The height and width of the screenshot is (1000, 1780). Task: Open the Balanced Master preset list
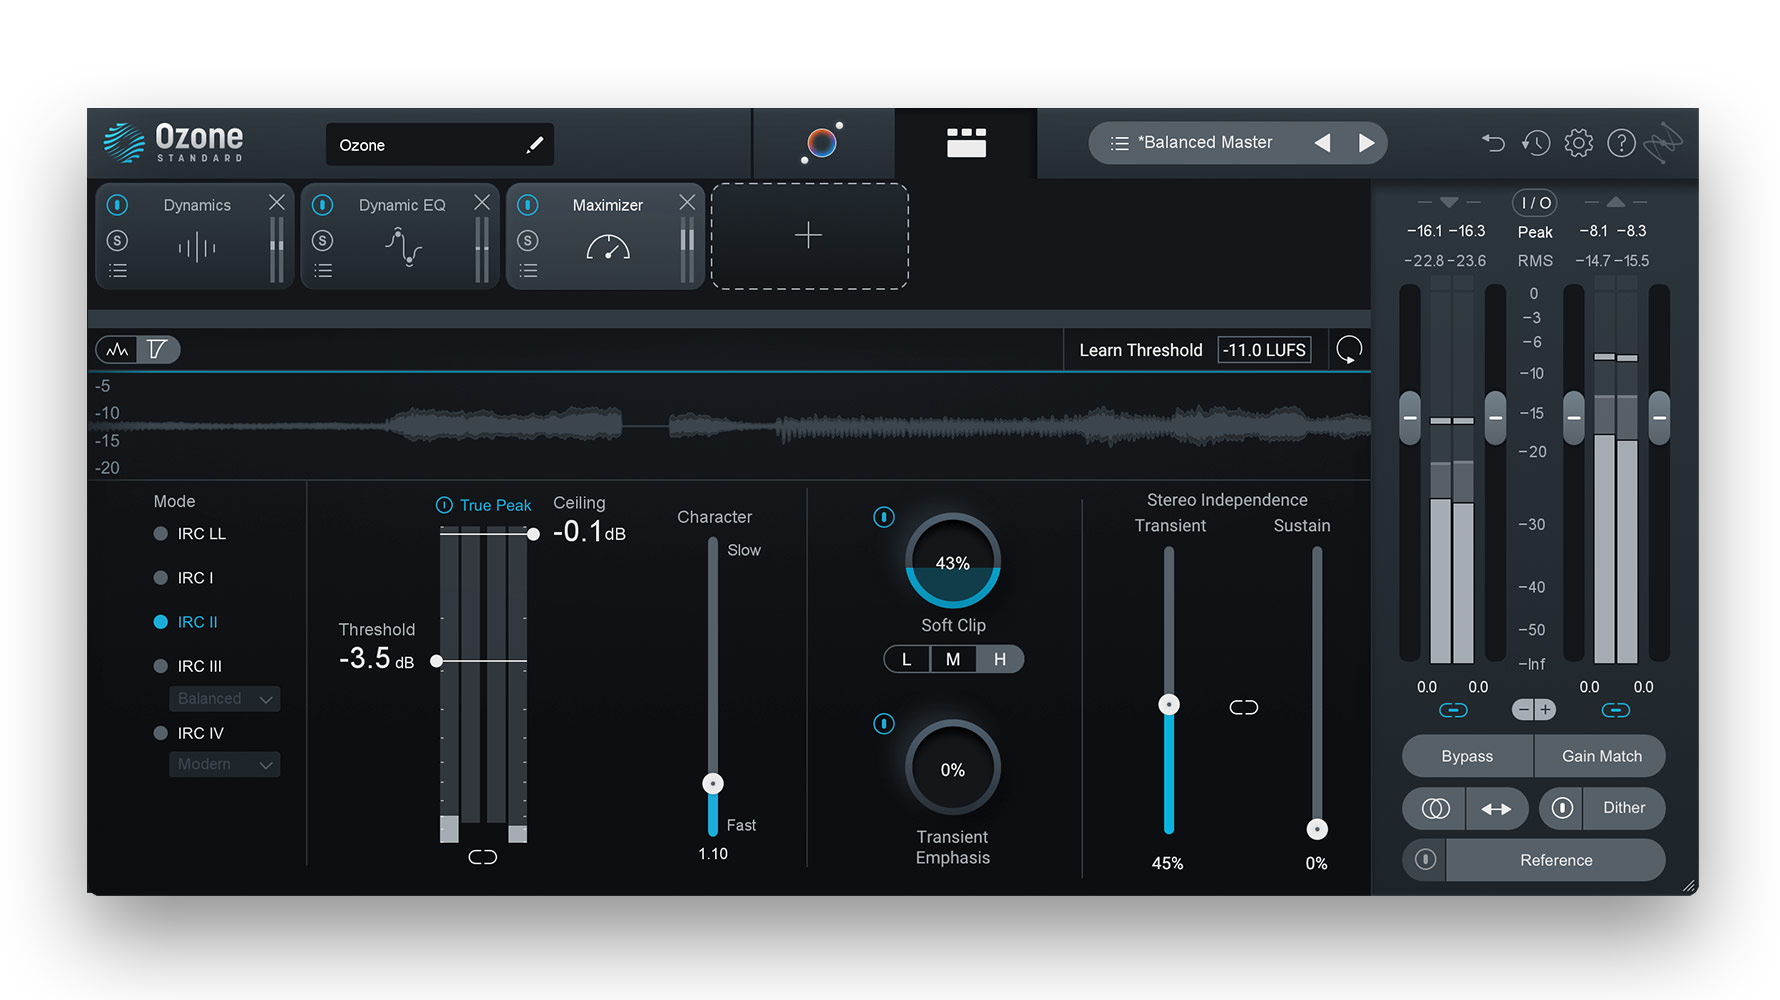click(x=1120, y=144)
